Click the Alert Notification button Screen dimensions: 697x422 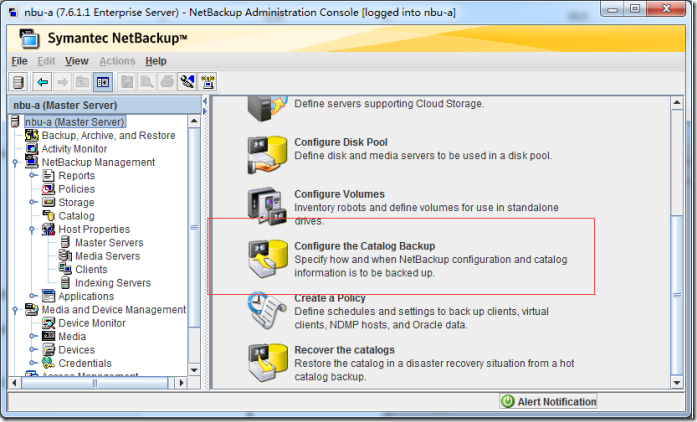click(x=548, y=402)
